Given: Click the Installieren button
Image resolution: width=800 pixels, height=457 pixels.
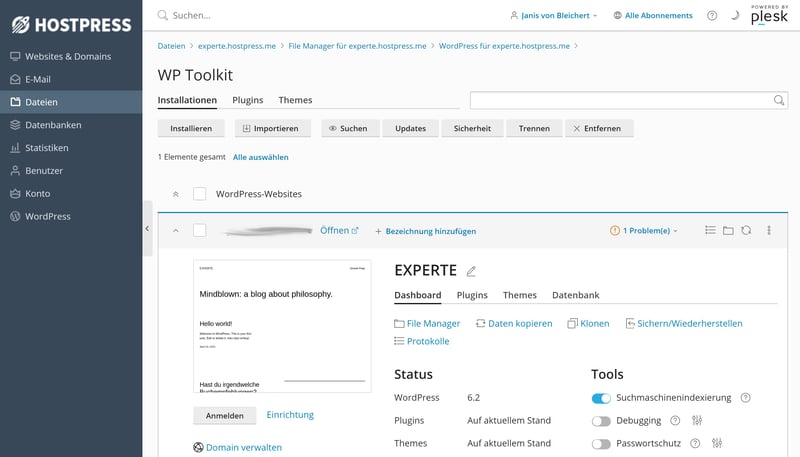Looking at the screenshot, I should pyautogui.click(x=191, y=129).
